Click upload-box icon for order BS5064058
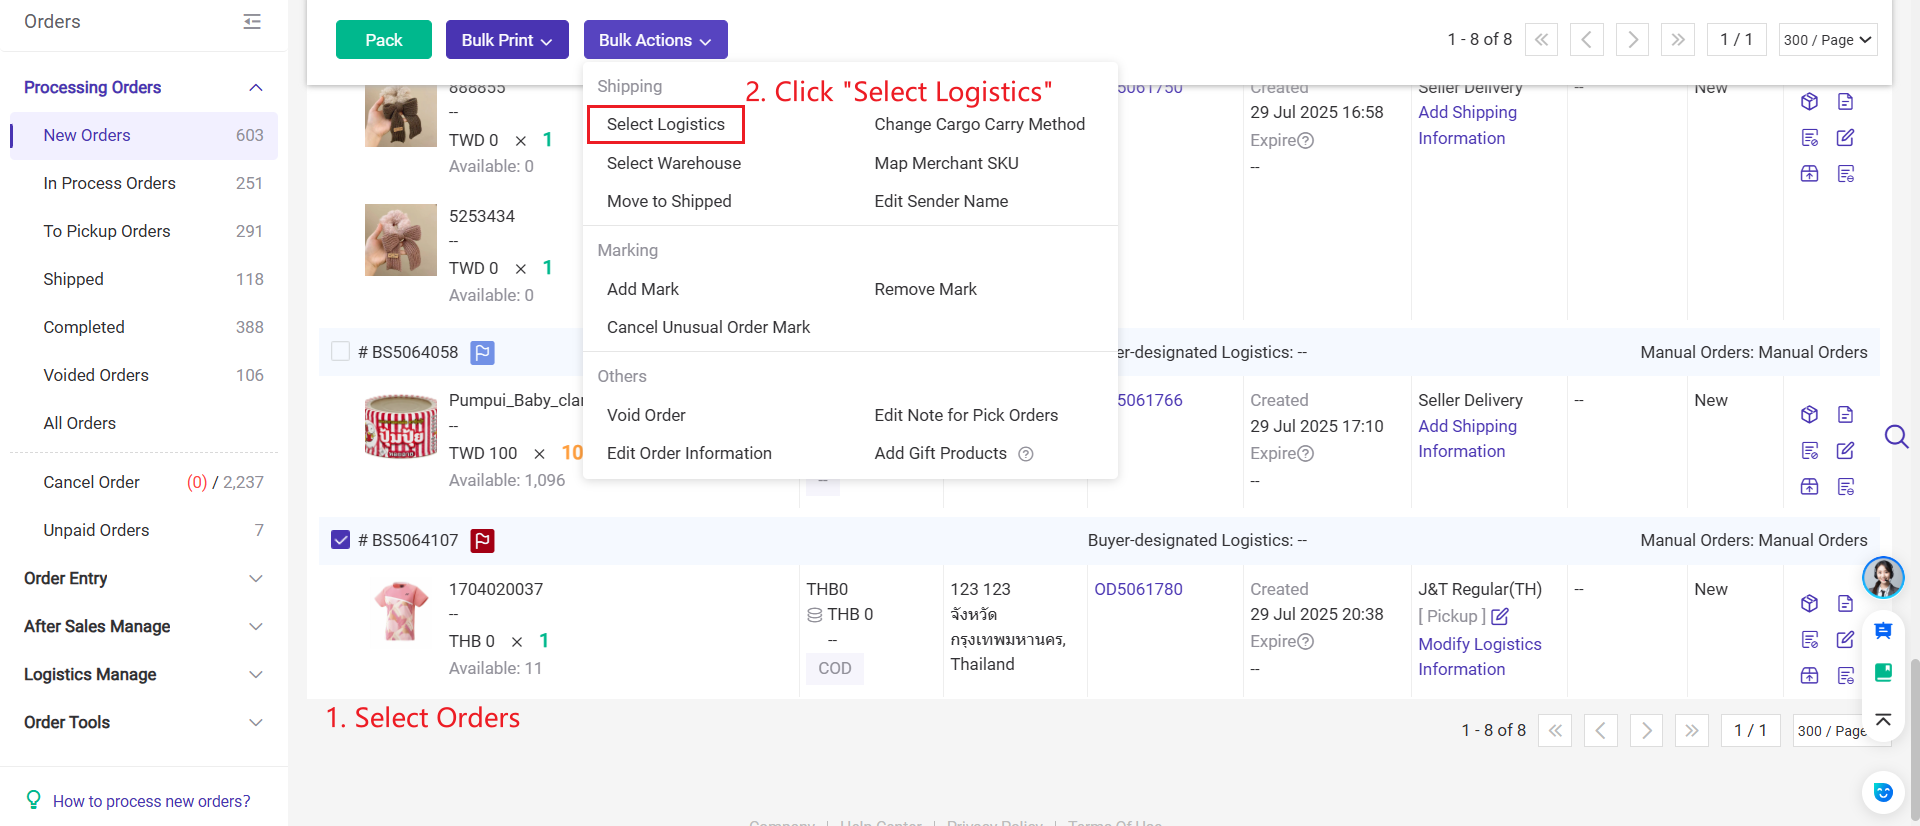1920x826 pixels. click(1809, 486)
